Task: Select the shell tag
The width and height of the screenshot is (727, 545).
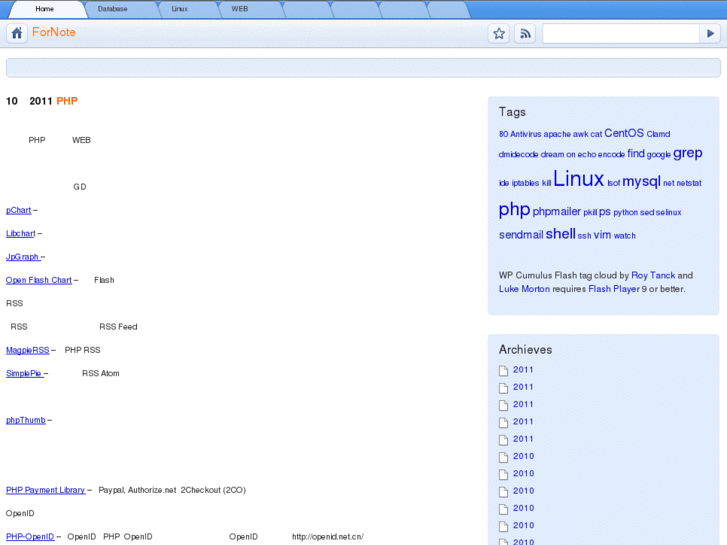Action: click(x=561, y=234)
